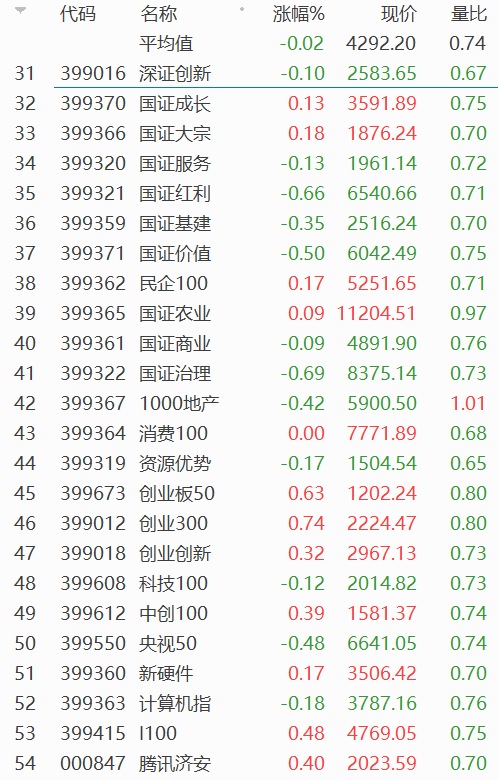
Task: Select the 央视50 row
Action: pos(249,643)
